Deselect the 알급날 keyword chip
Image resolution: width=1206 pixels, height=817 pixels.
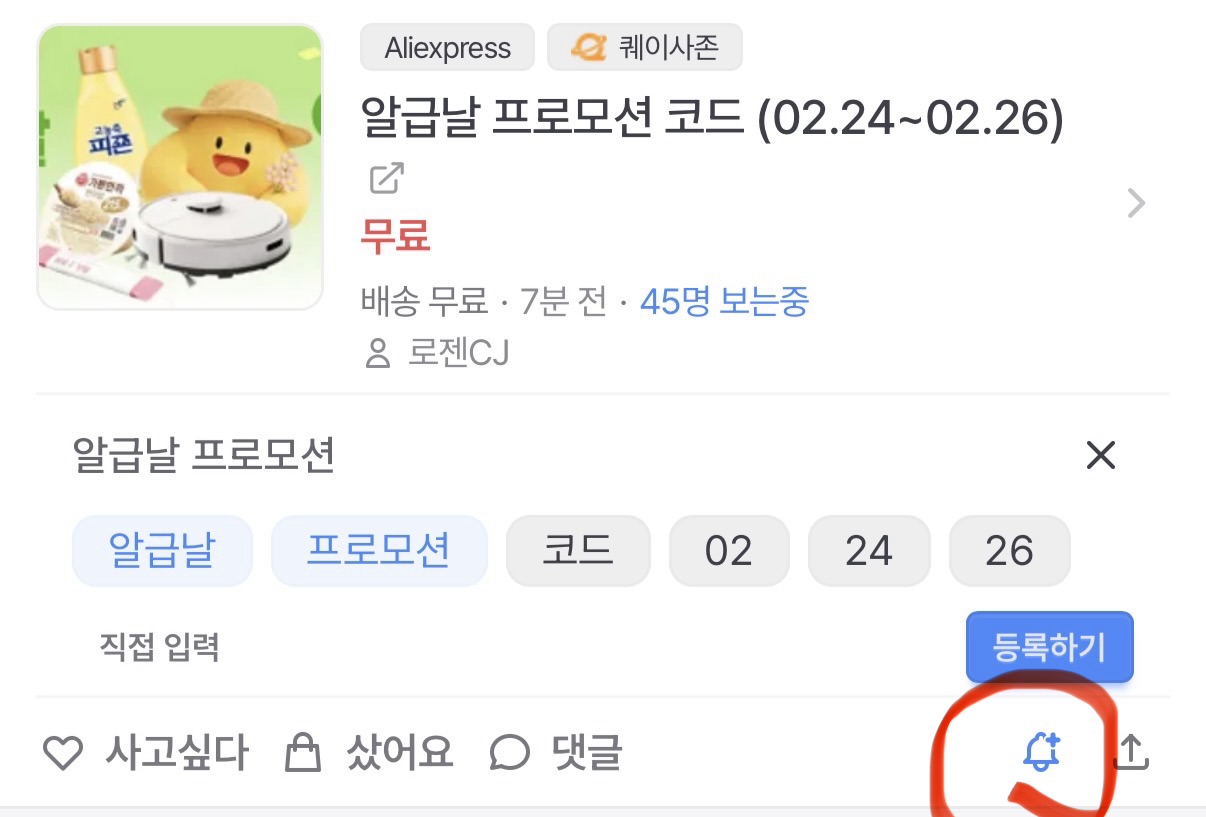[161, 550]
